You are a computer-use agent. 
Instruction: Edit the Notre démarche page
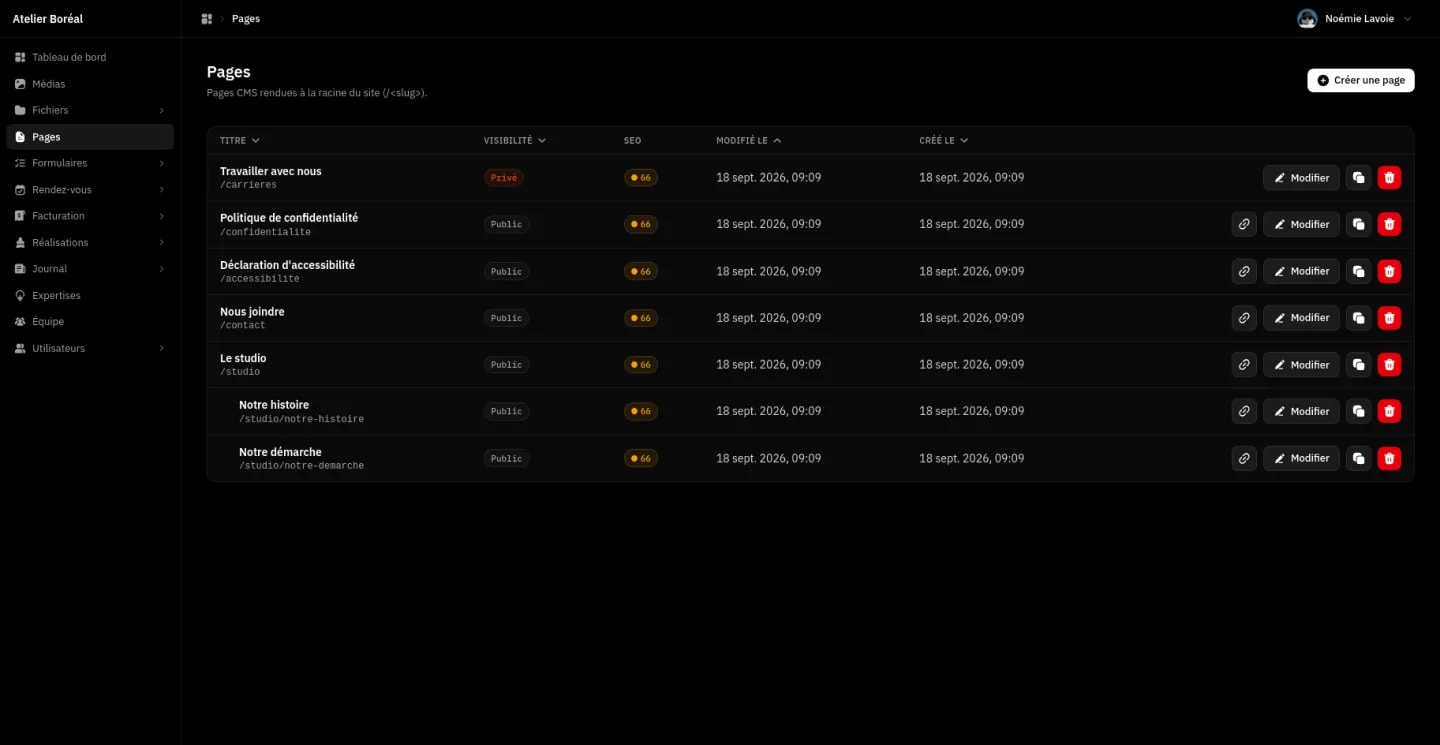click(x=1301, y=458)
